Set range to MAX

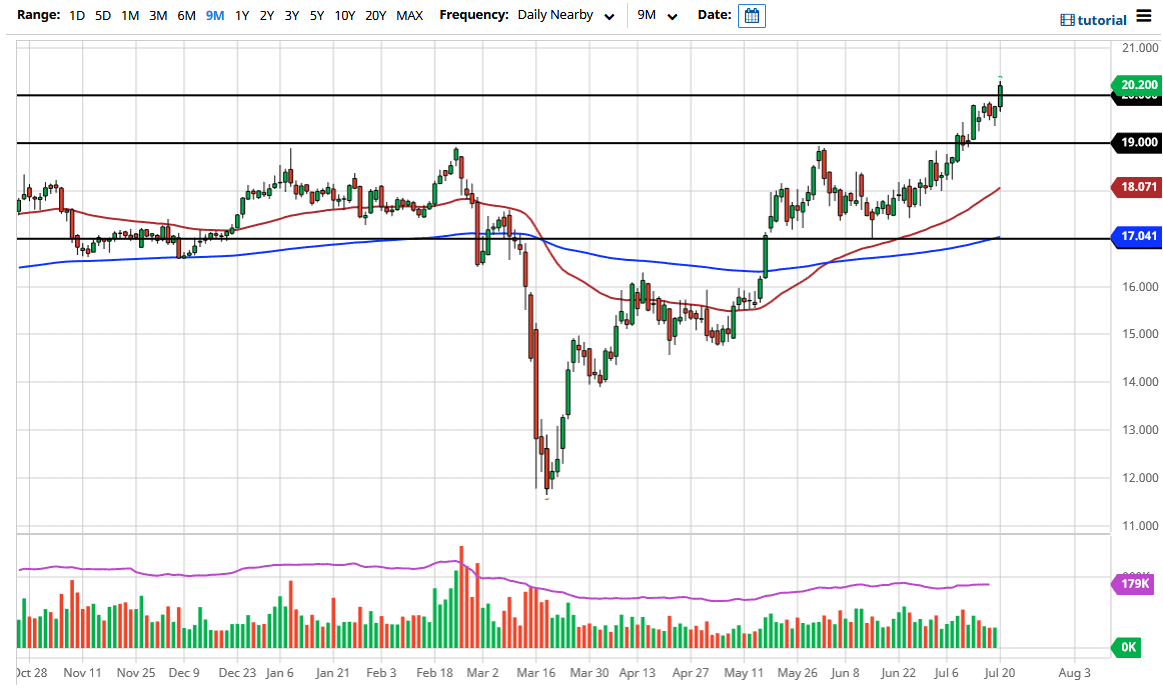pos(409,16)
